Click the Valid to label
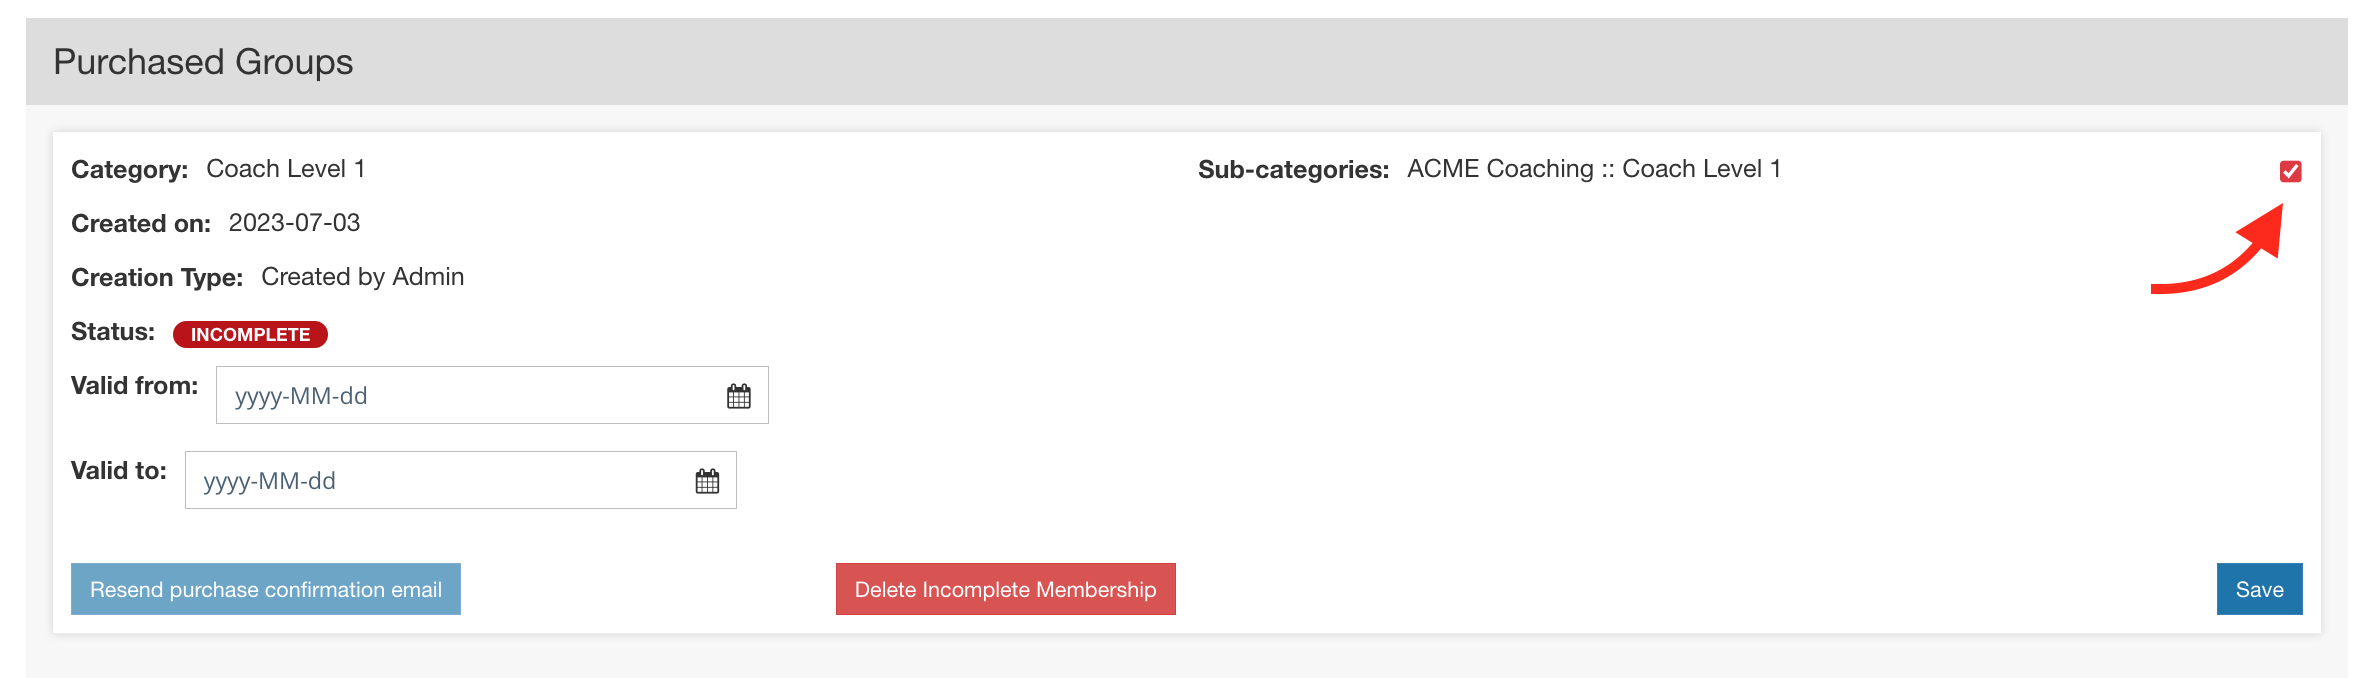The width and height of the screenshot is (2372, 678). pos(118,471)
